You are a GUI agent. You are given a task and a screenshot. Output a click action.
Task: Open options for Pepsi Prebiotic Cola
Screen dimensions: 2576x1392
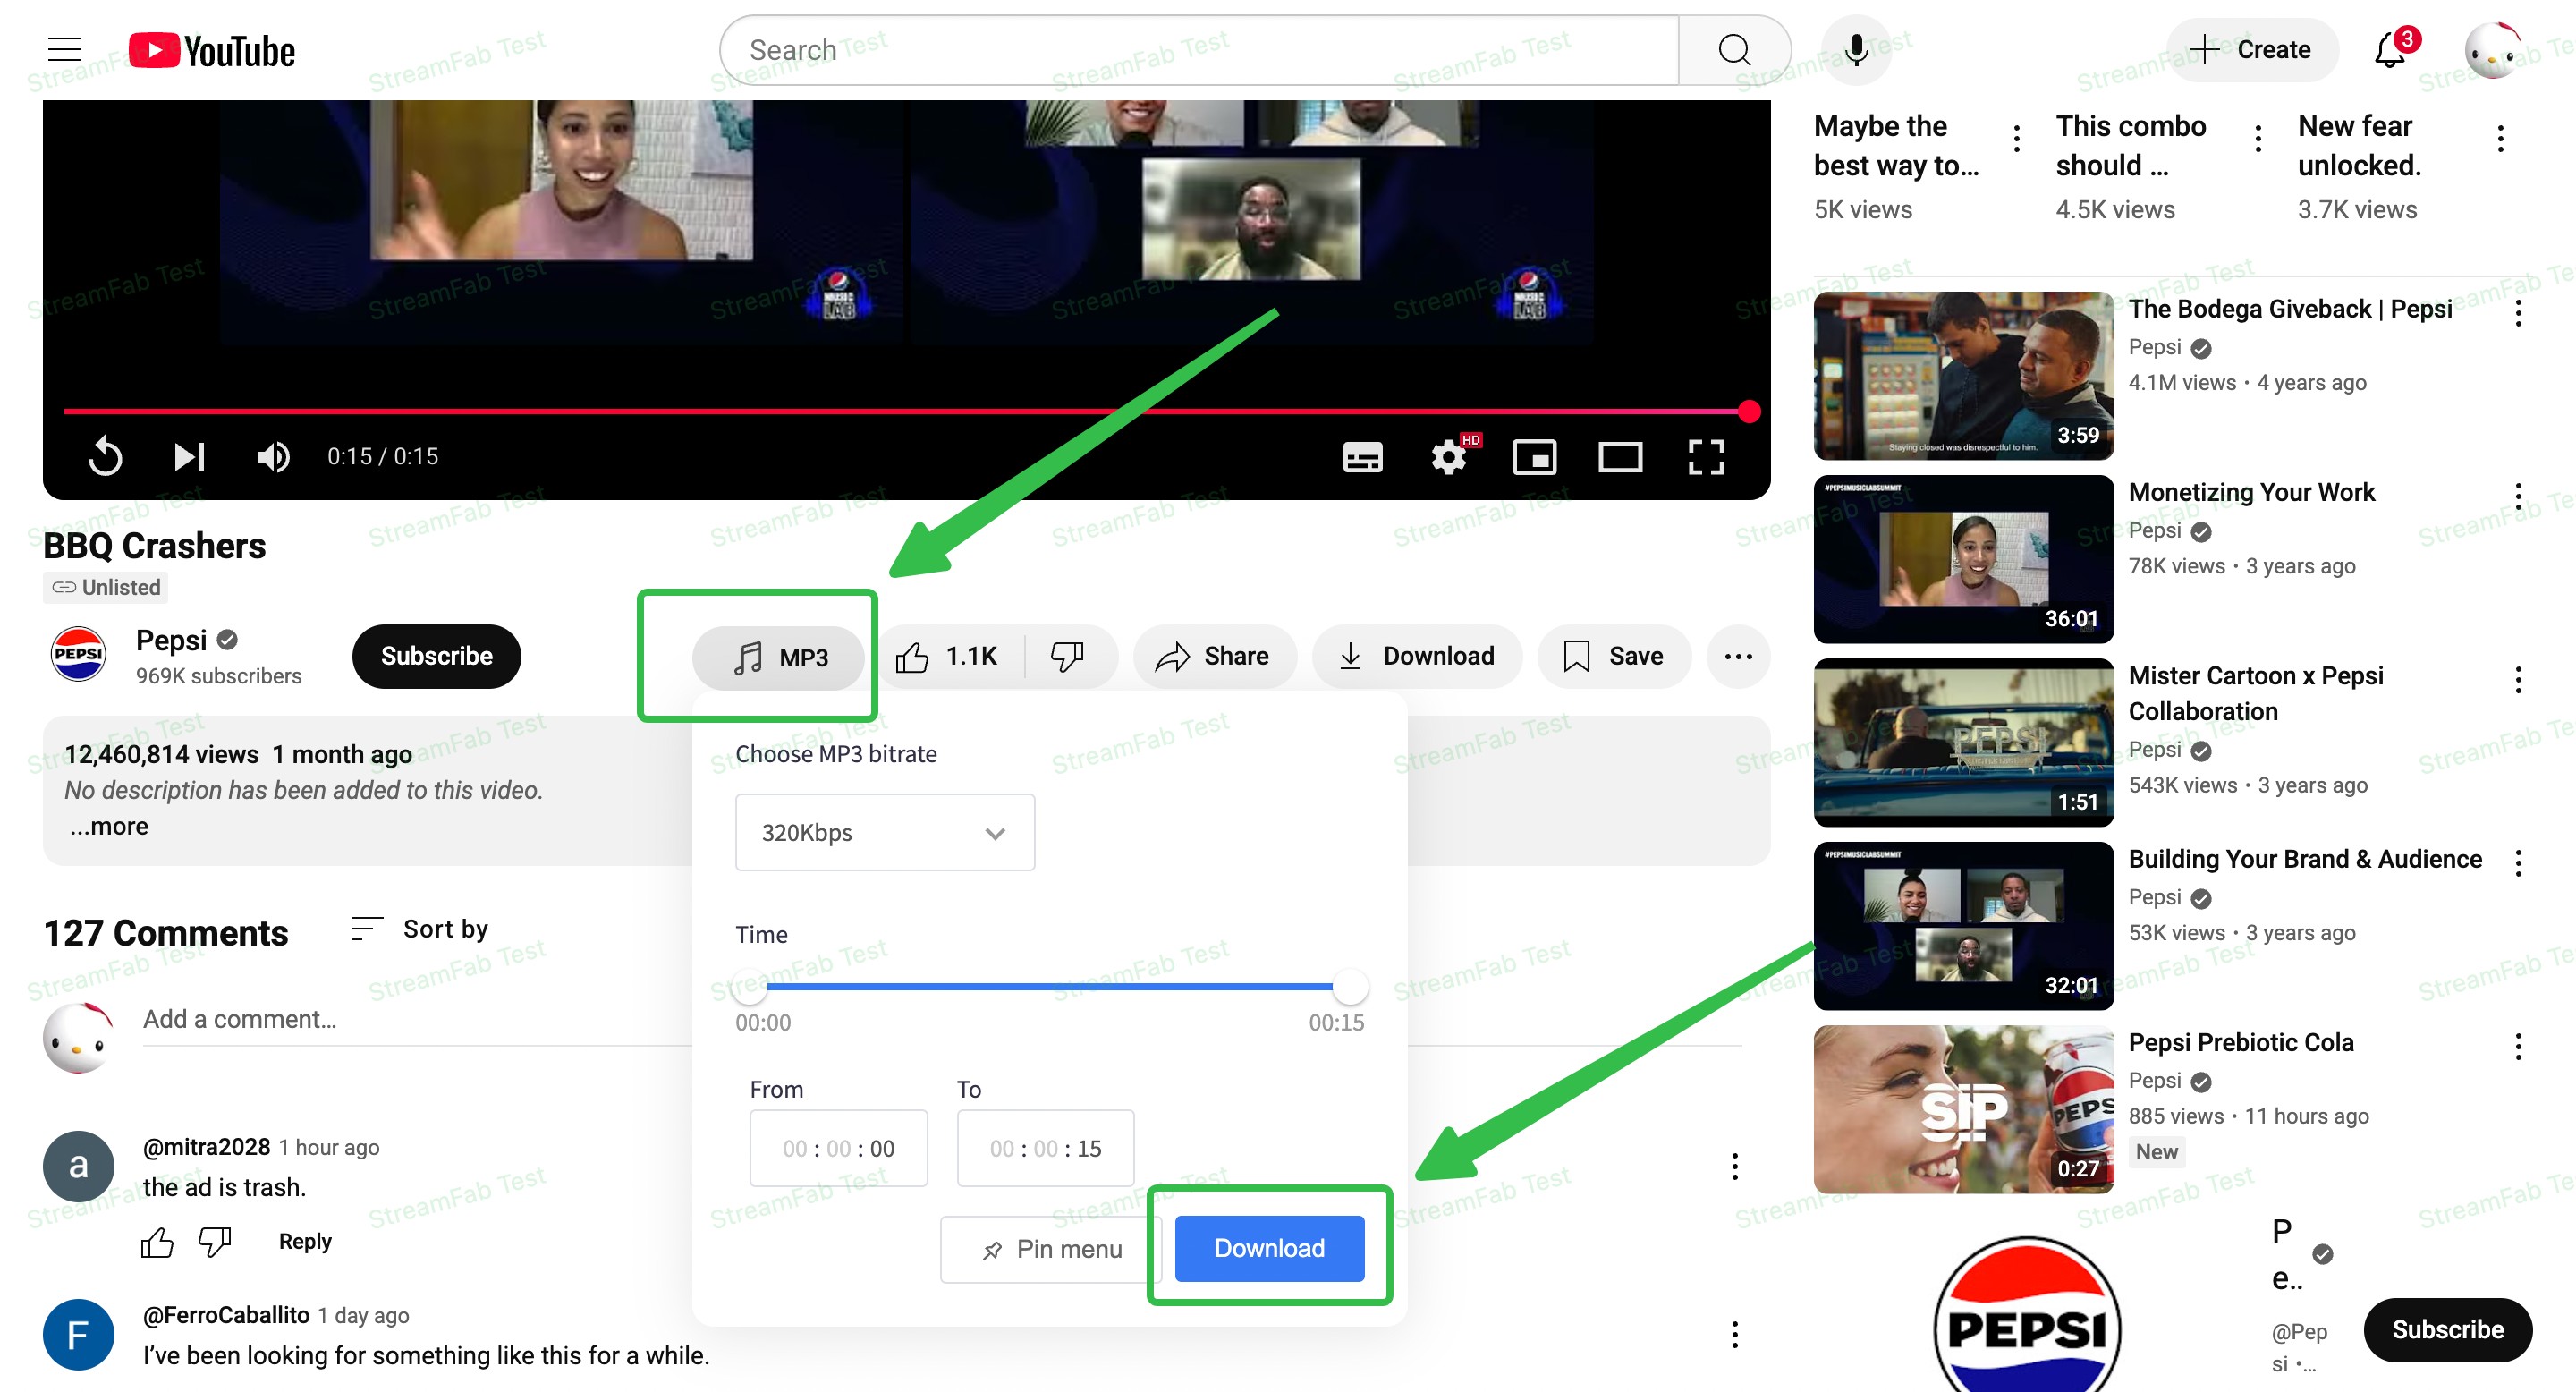coord(2518,1048)
